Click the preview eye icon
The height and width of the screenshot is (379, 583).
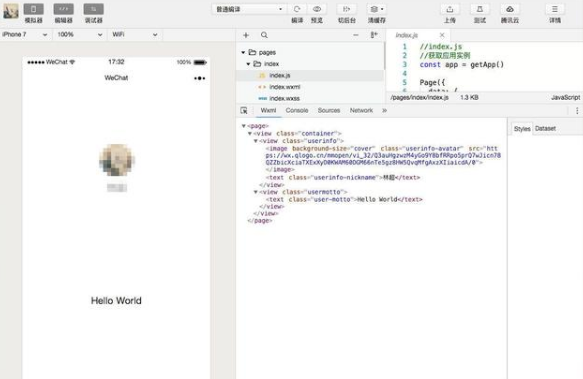click(317, 9)
